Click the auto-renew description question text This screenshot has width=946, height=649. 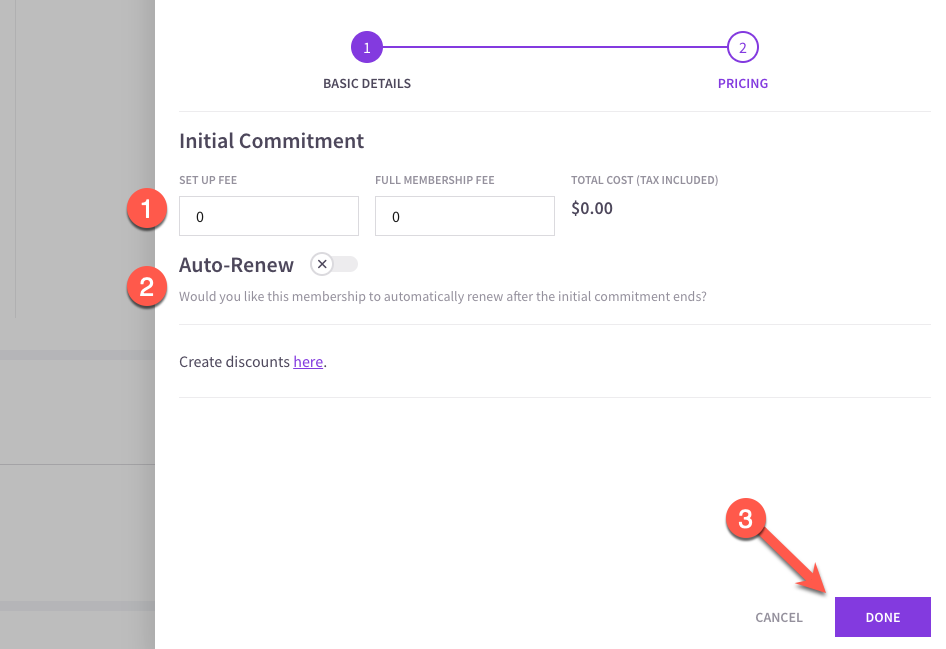pos(443,297)
